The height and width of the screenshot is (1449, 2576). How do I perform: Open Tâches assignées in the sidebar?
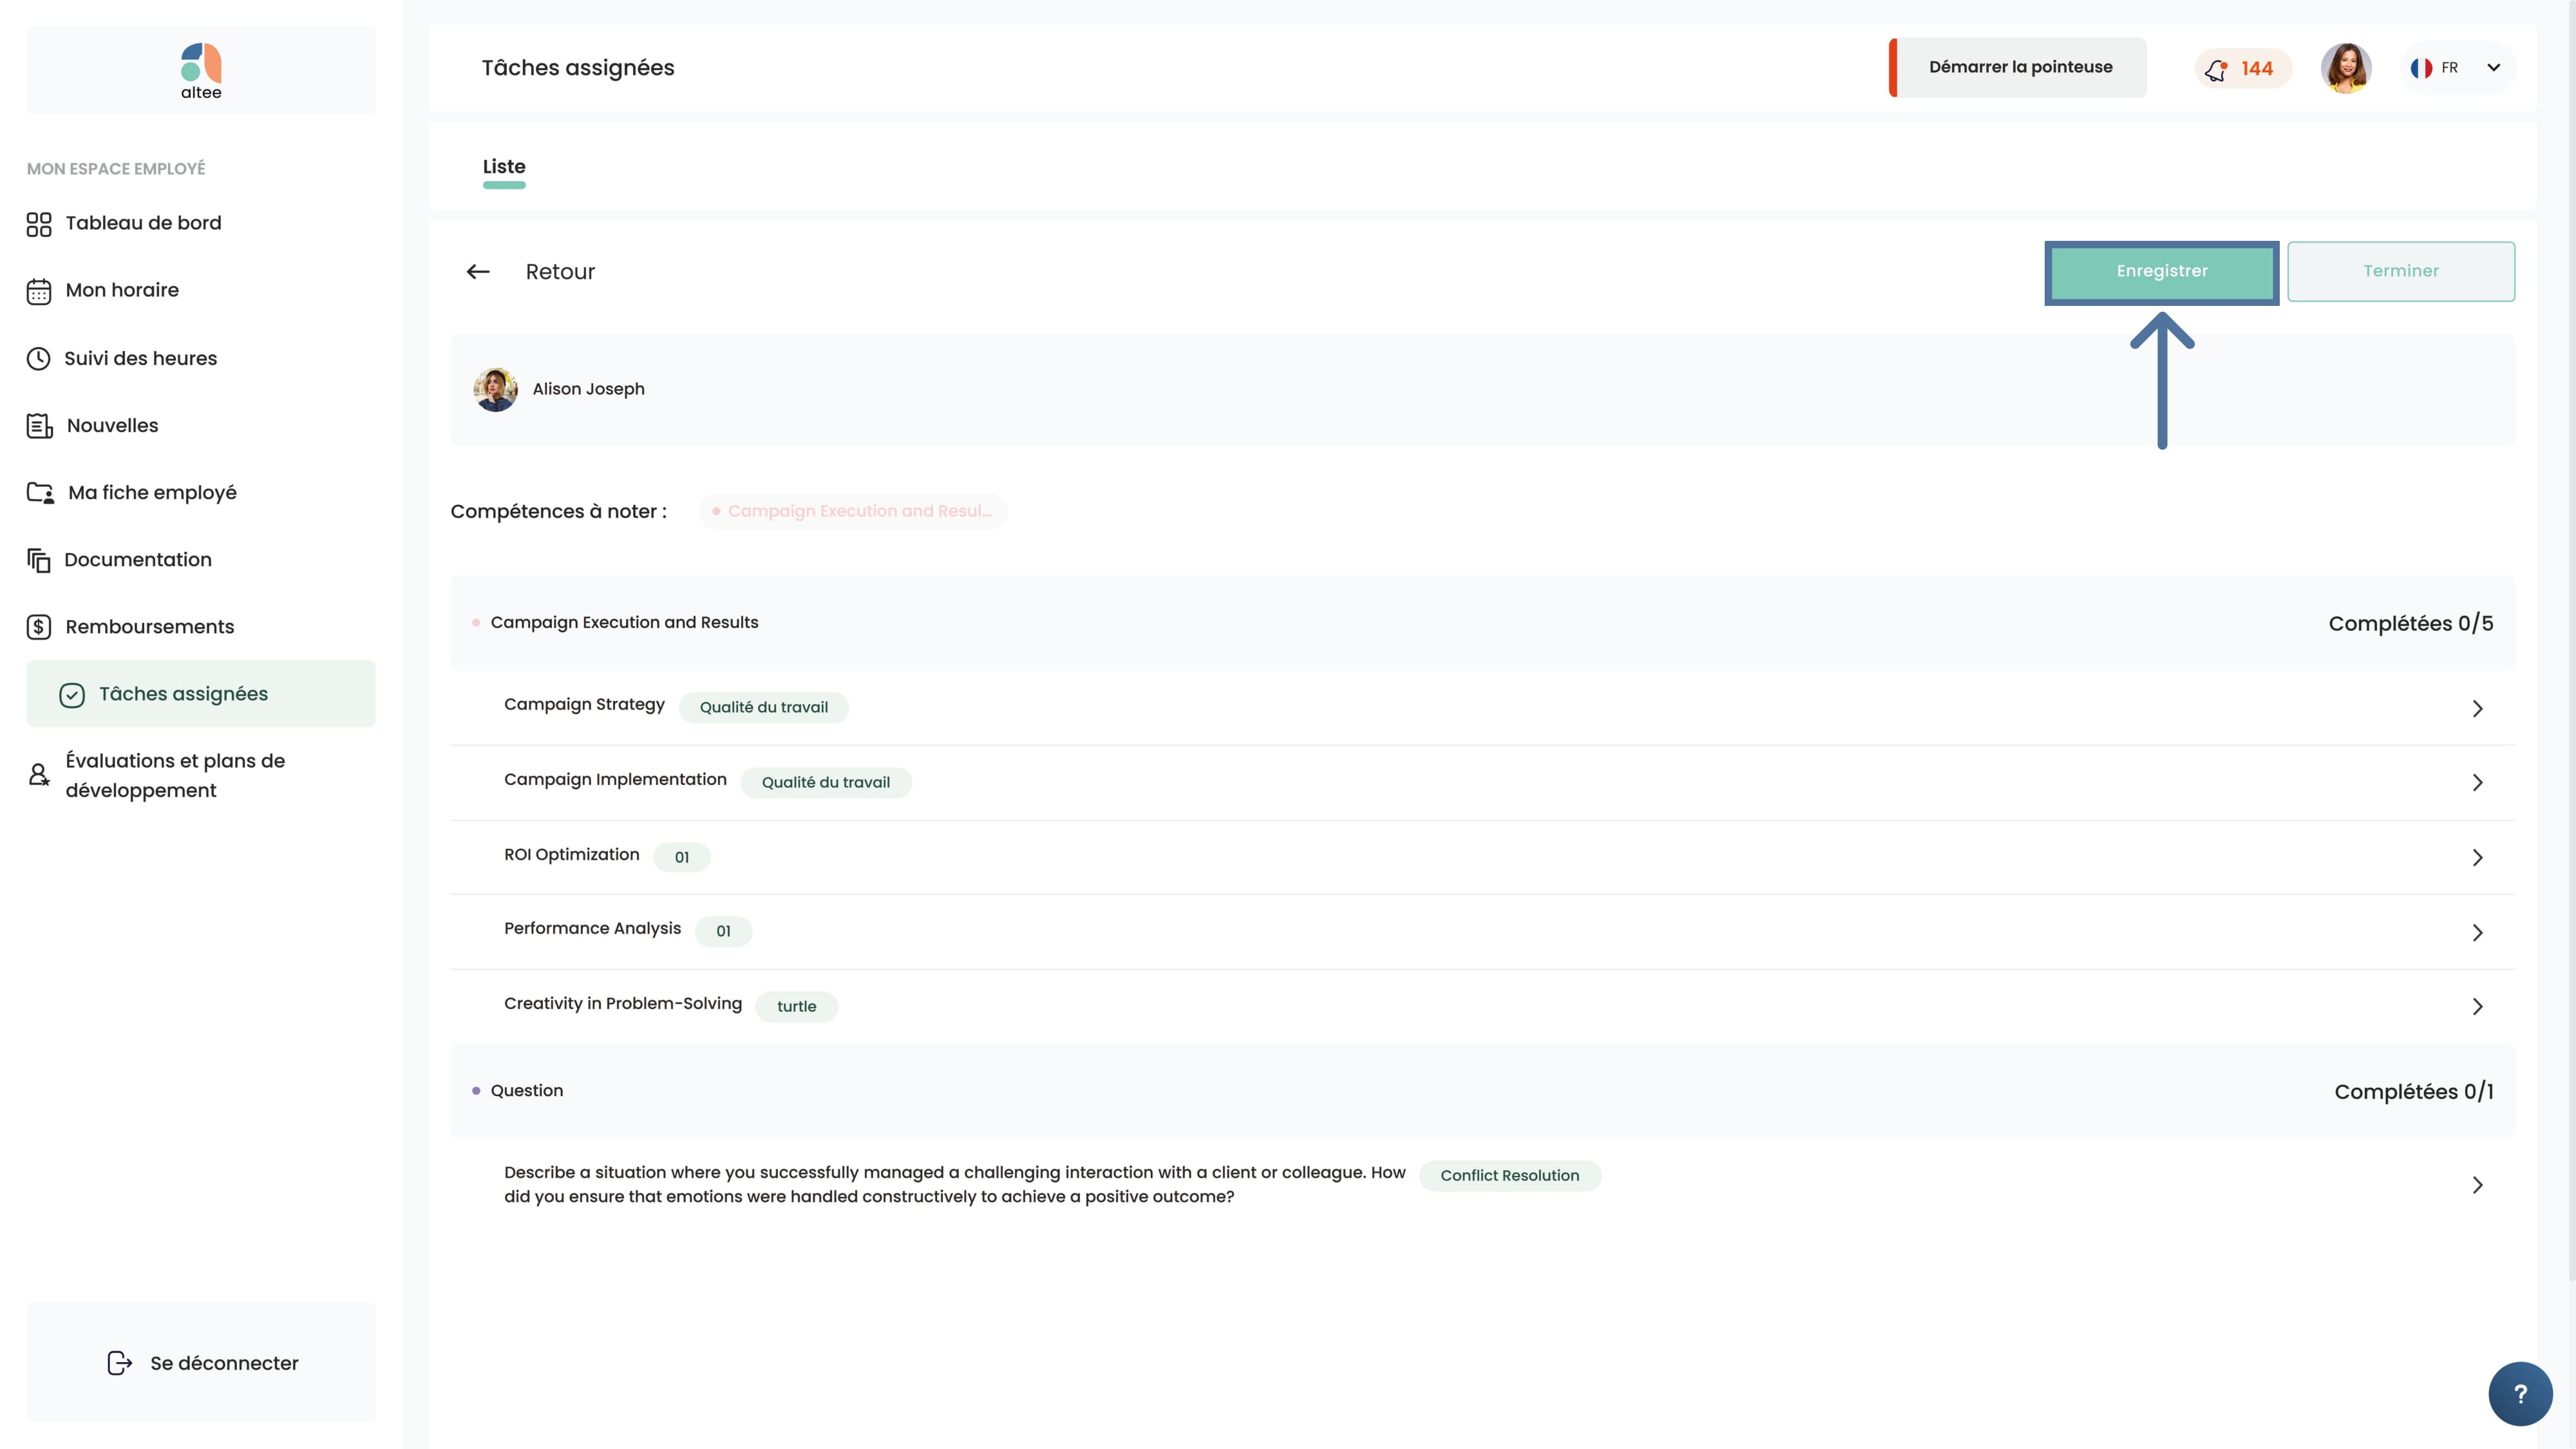(183, 694)
